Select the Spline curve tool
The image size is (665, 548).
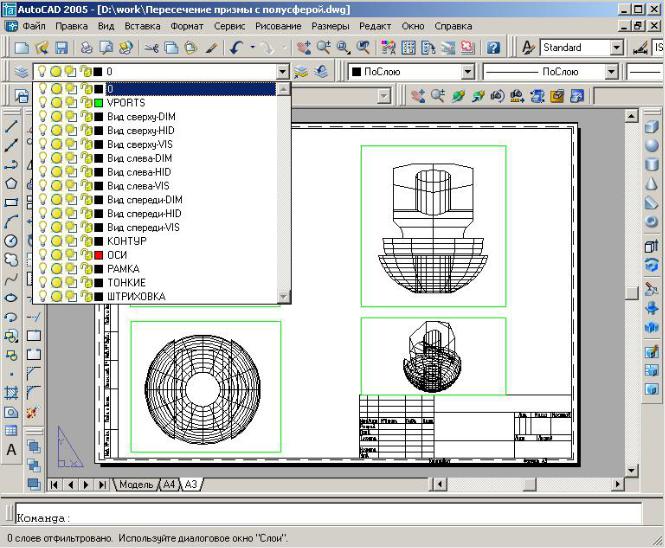tap(11, 279)
